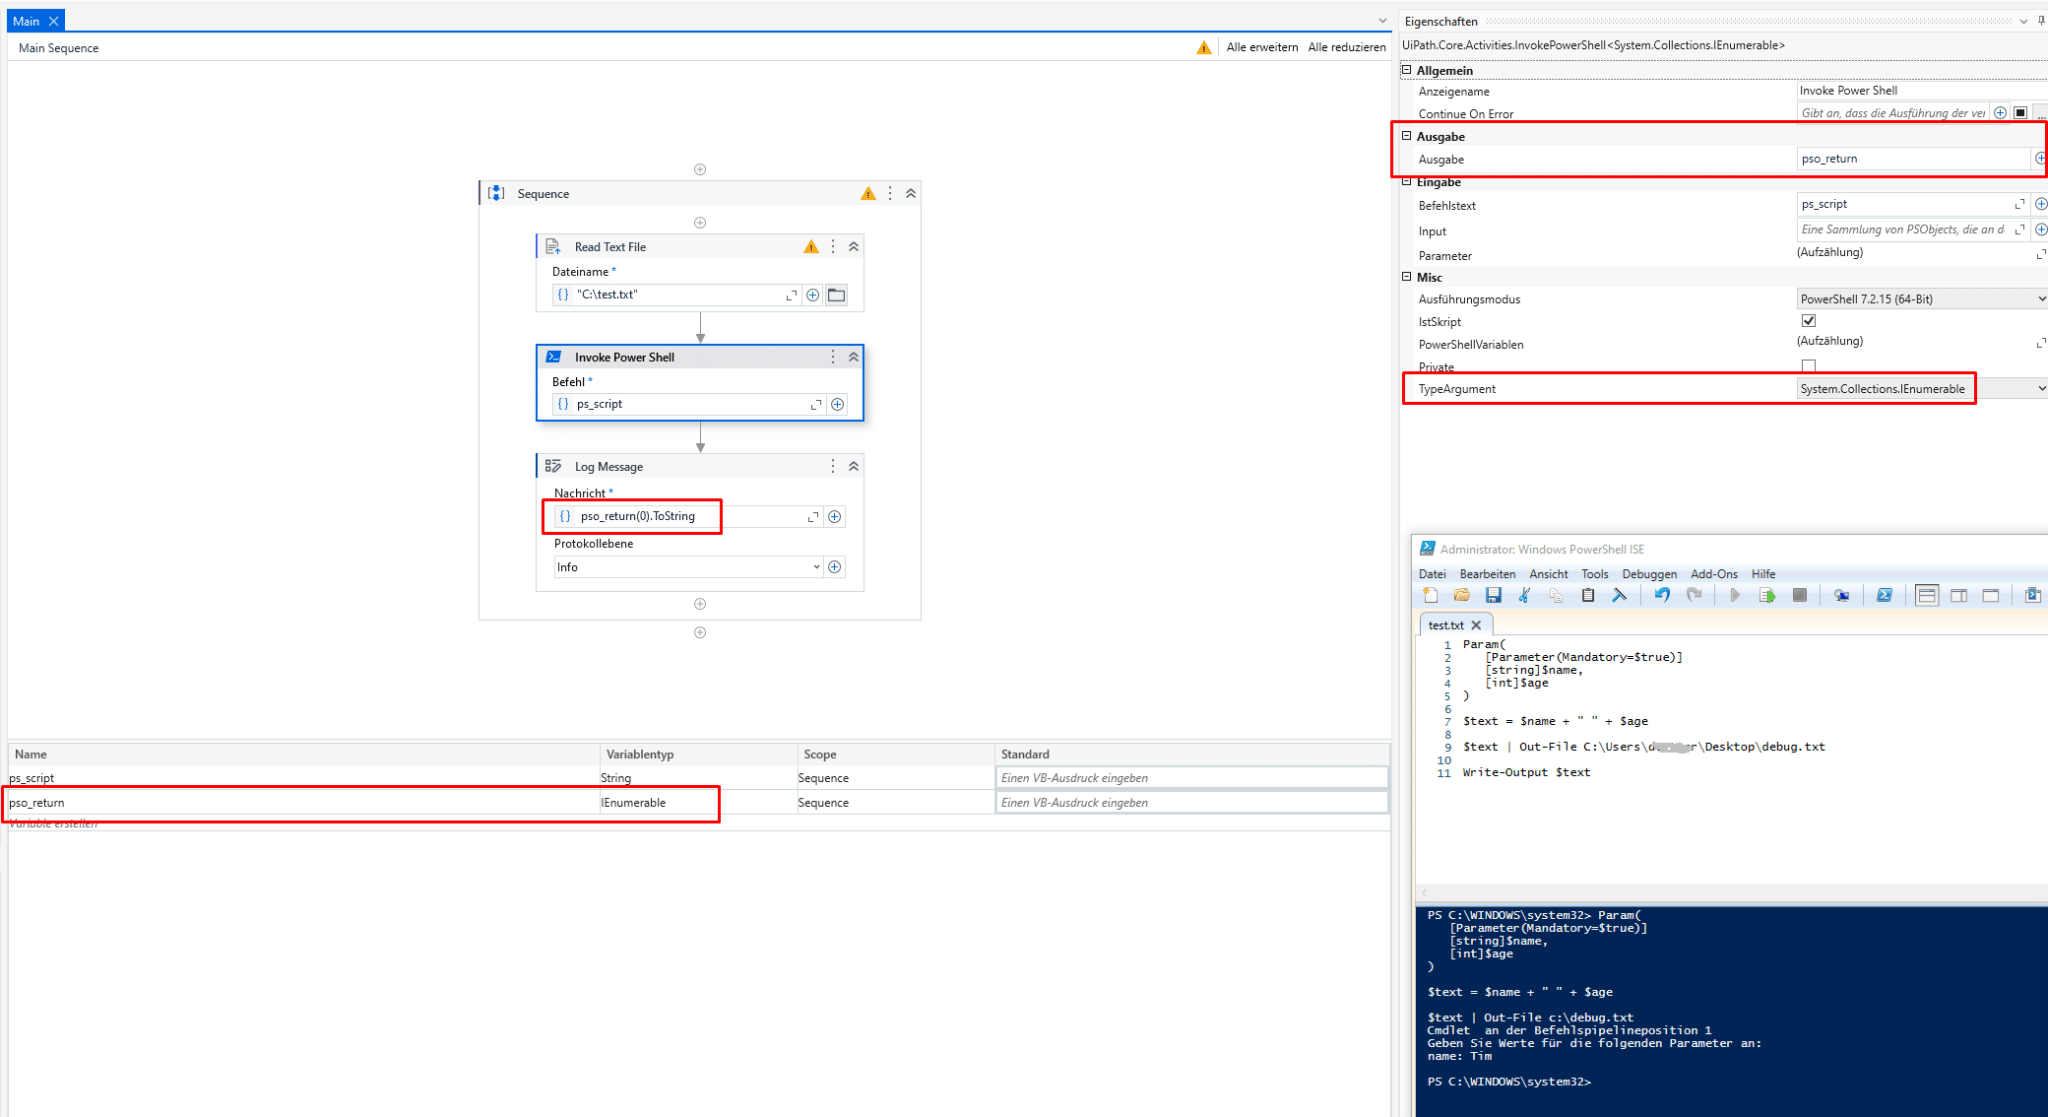Click the plus icon next to Befehl field
This screenshot has width=2048, height=1117.
(837, 404)
